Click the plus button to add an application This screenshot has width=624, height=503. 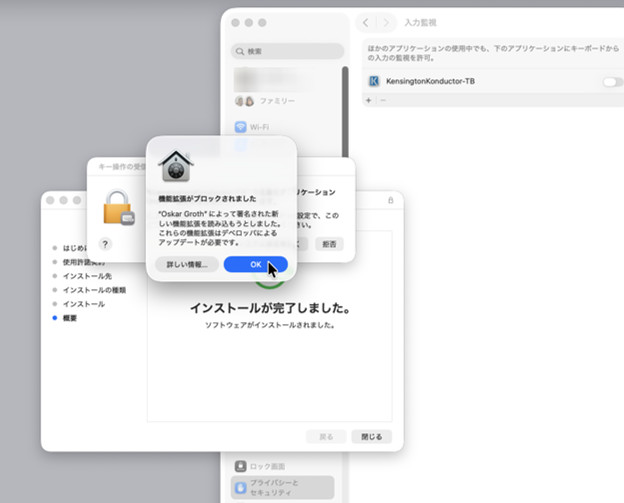click(368, 101)
